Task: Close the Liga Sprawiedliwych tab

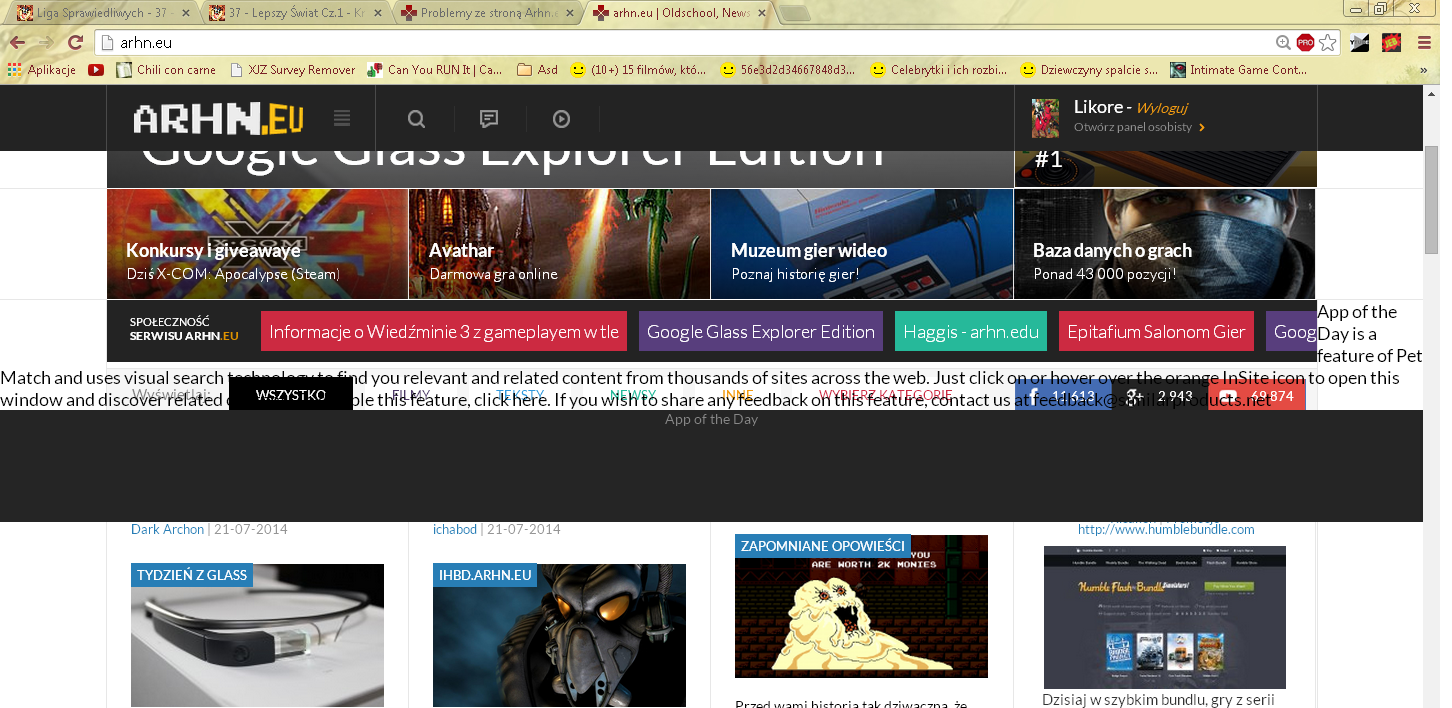Action: (185, 13)
